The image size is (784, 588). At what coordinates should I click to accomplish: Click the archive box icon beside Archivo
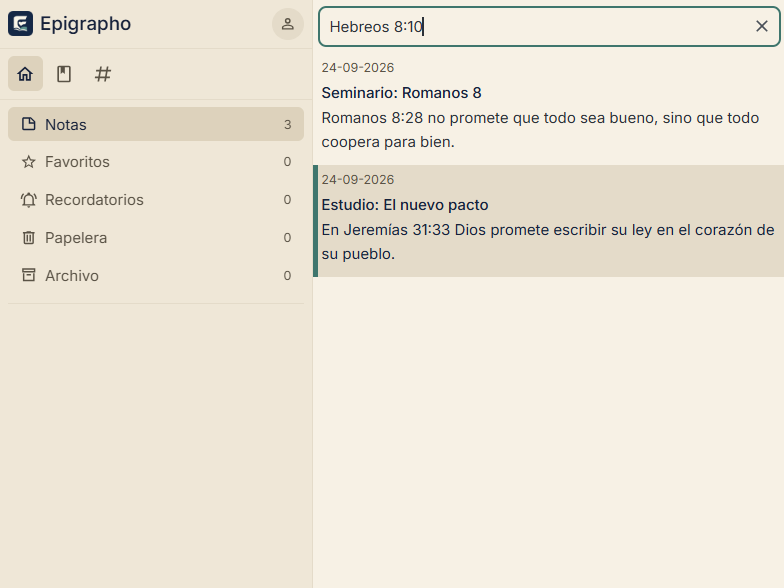point(28,275)
